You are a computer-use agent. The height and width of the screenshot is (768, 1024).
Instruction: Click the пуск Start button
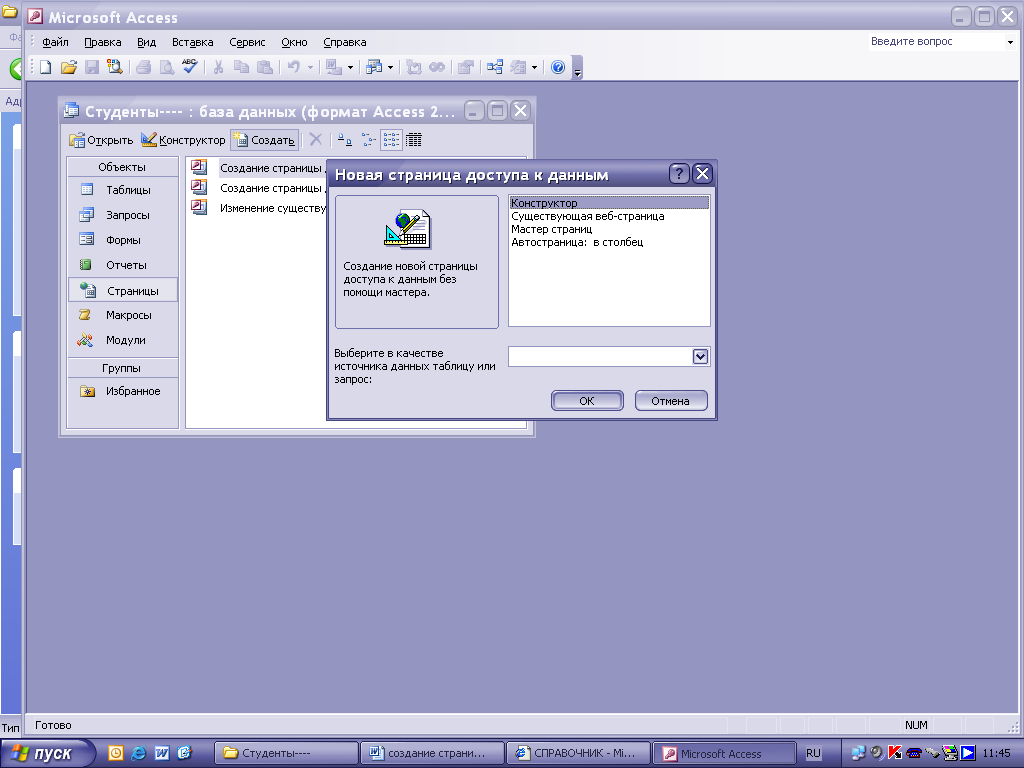click(x=47, y=753)
